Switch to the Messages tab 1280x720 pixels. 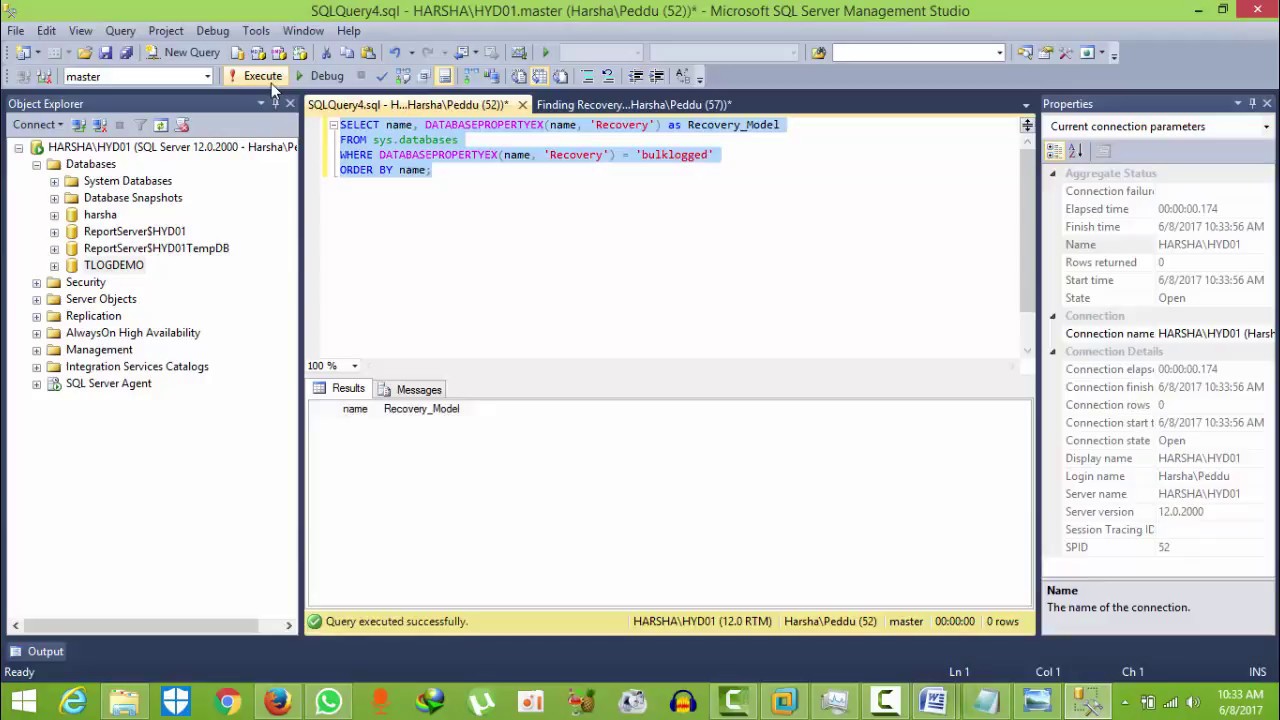point(410,390)
